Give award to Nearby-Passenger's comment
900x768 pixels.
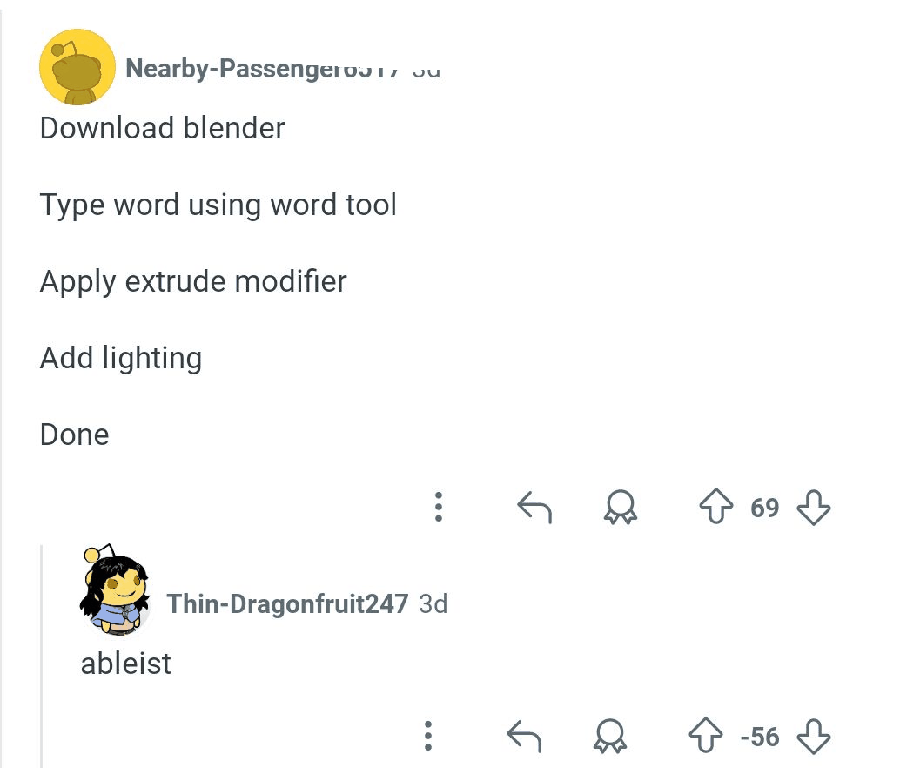click(x=620, y=506)
